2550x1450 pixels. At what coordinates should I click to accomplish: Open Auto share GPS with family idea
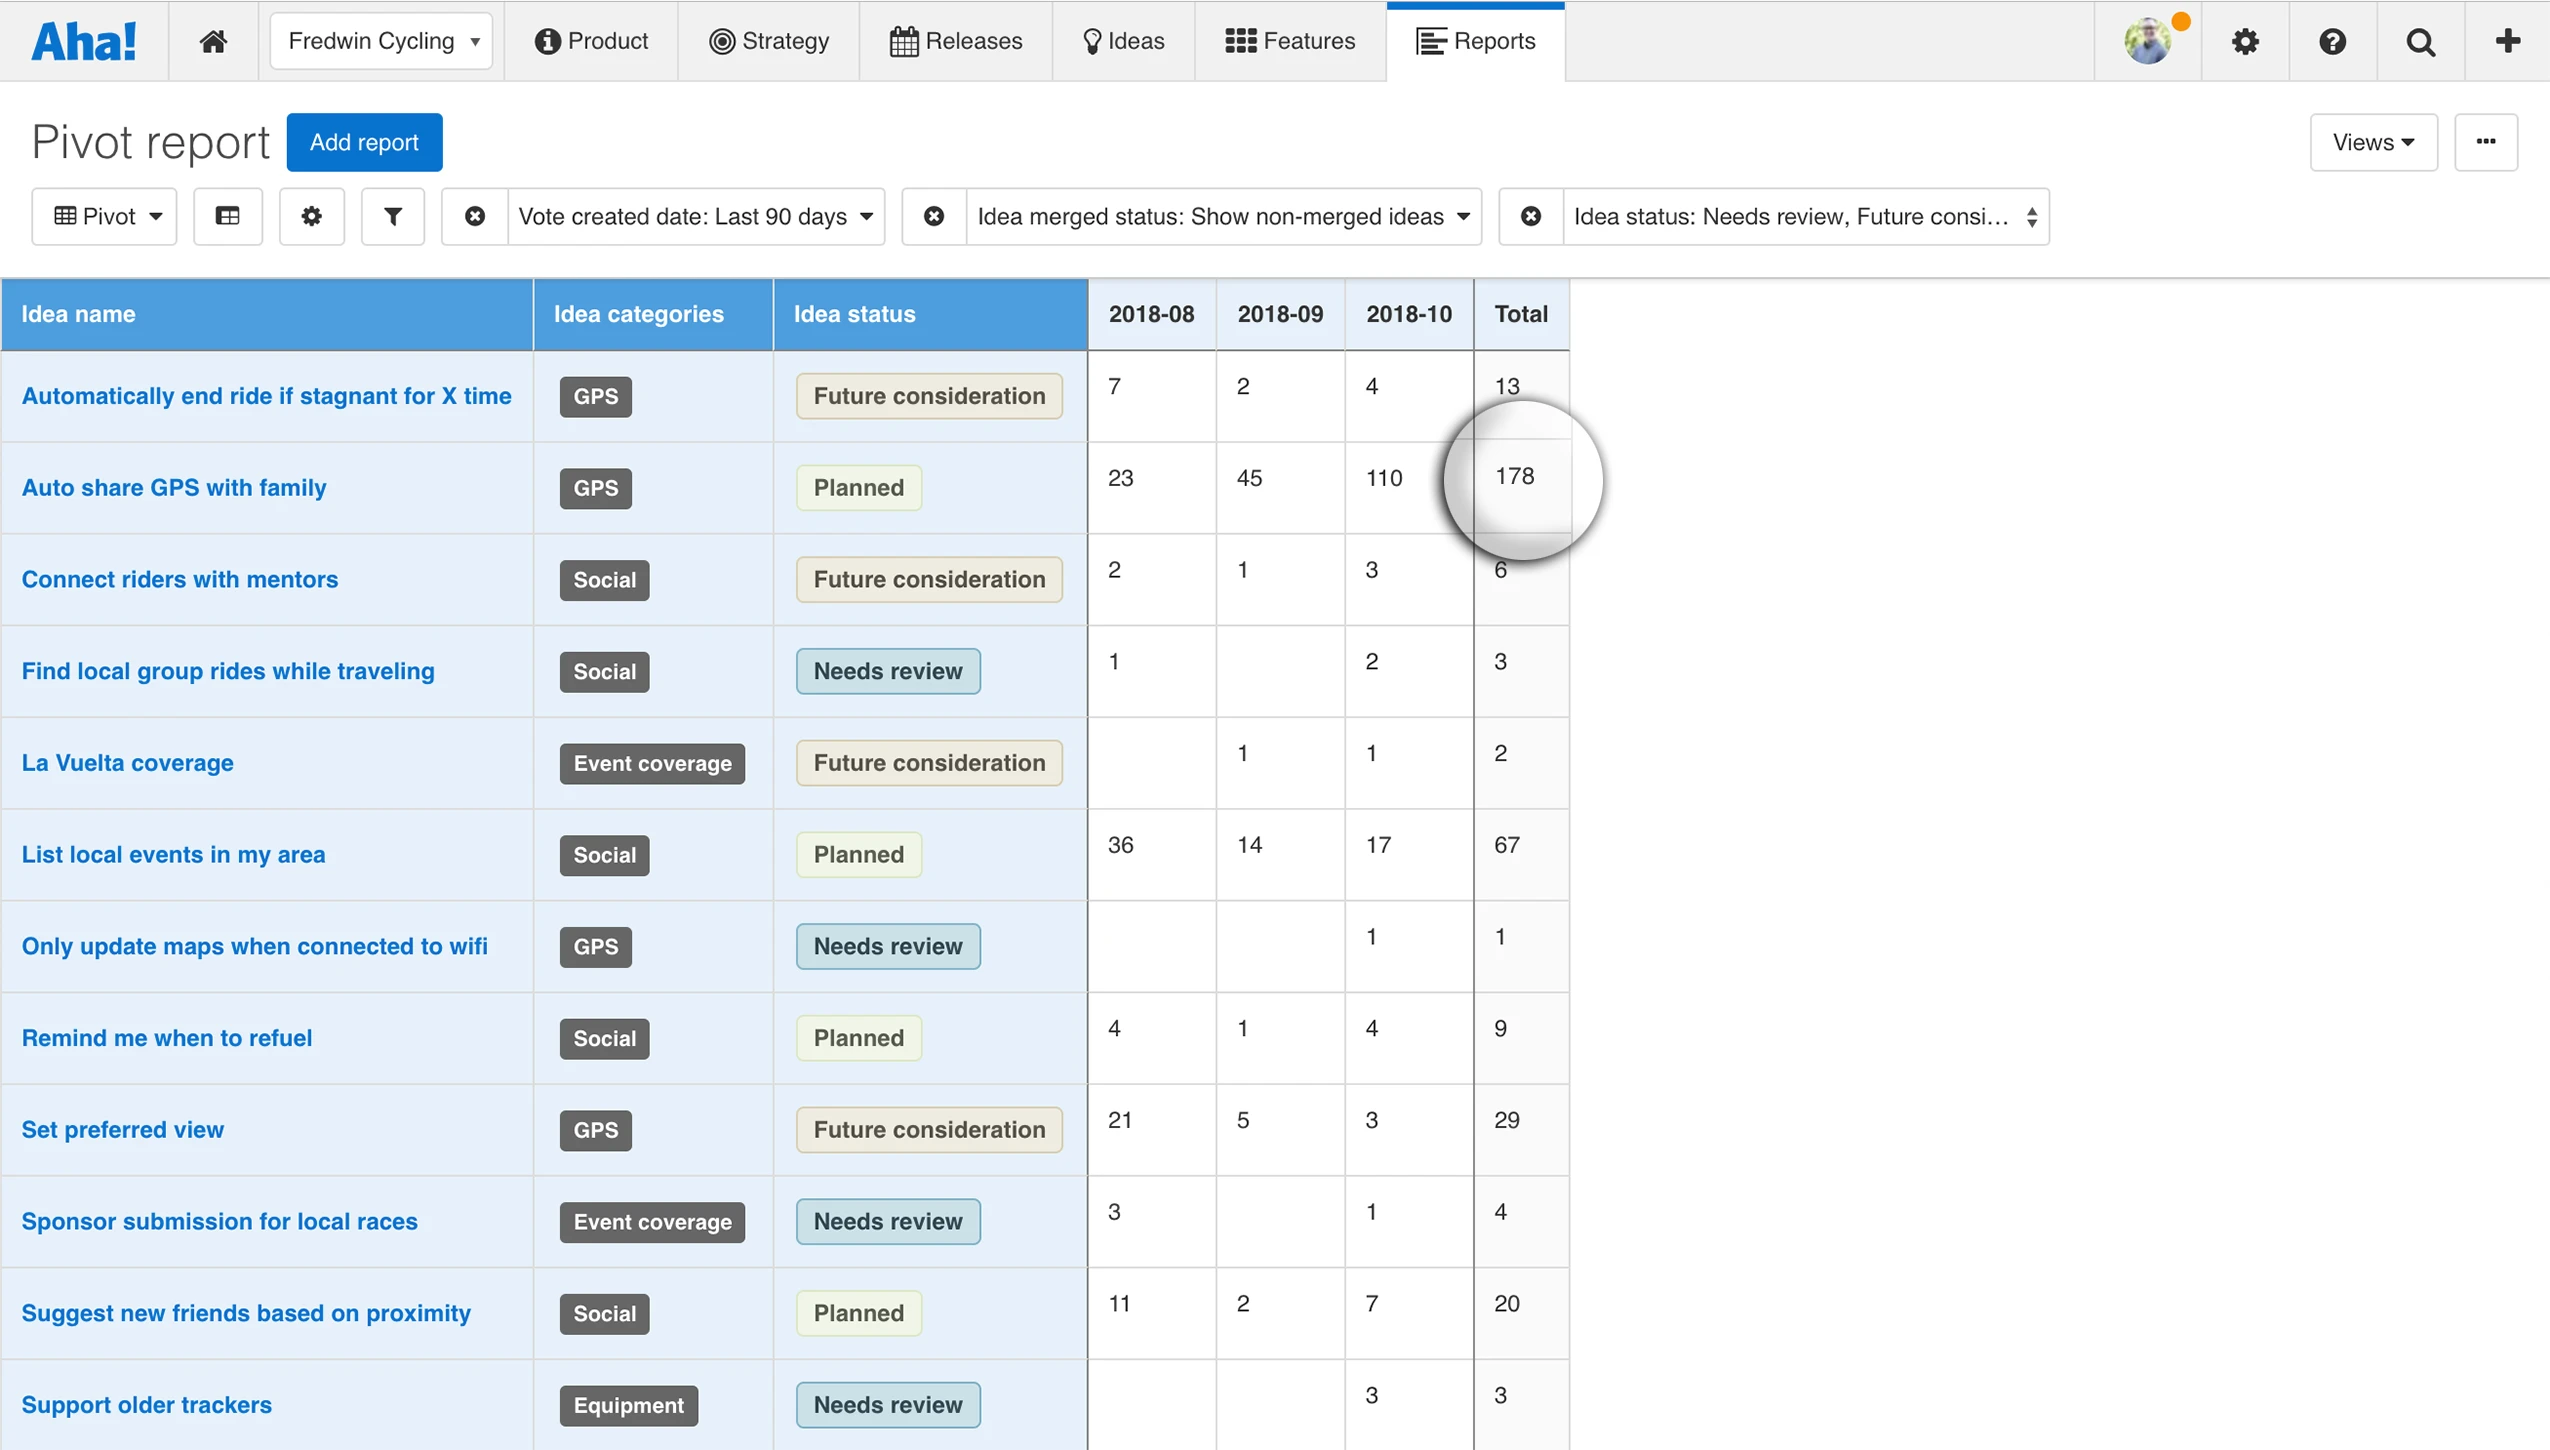[174, 487]
